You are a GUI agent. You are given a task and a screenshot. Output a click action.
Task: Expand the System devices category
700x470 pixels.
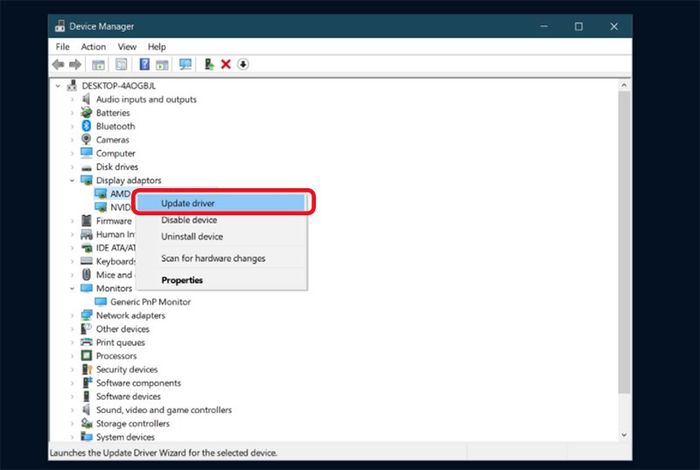(72, 437)
